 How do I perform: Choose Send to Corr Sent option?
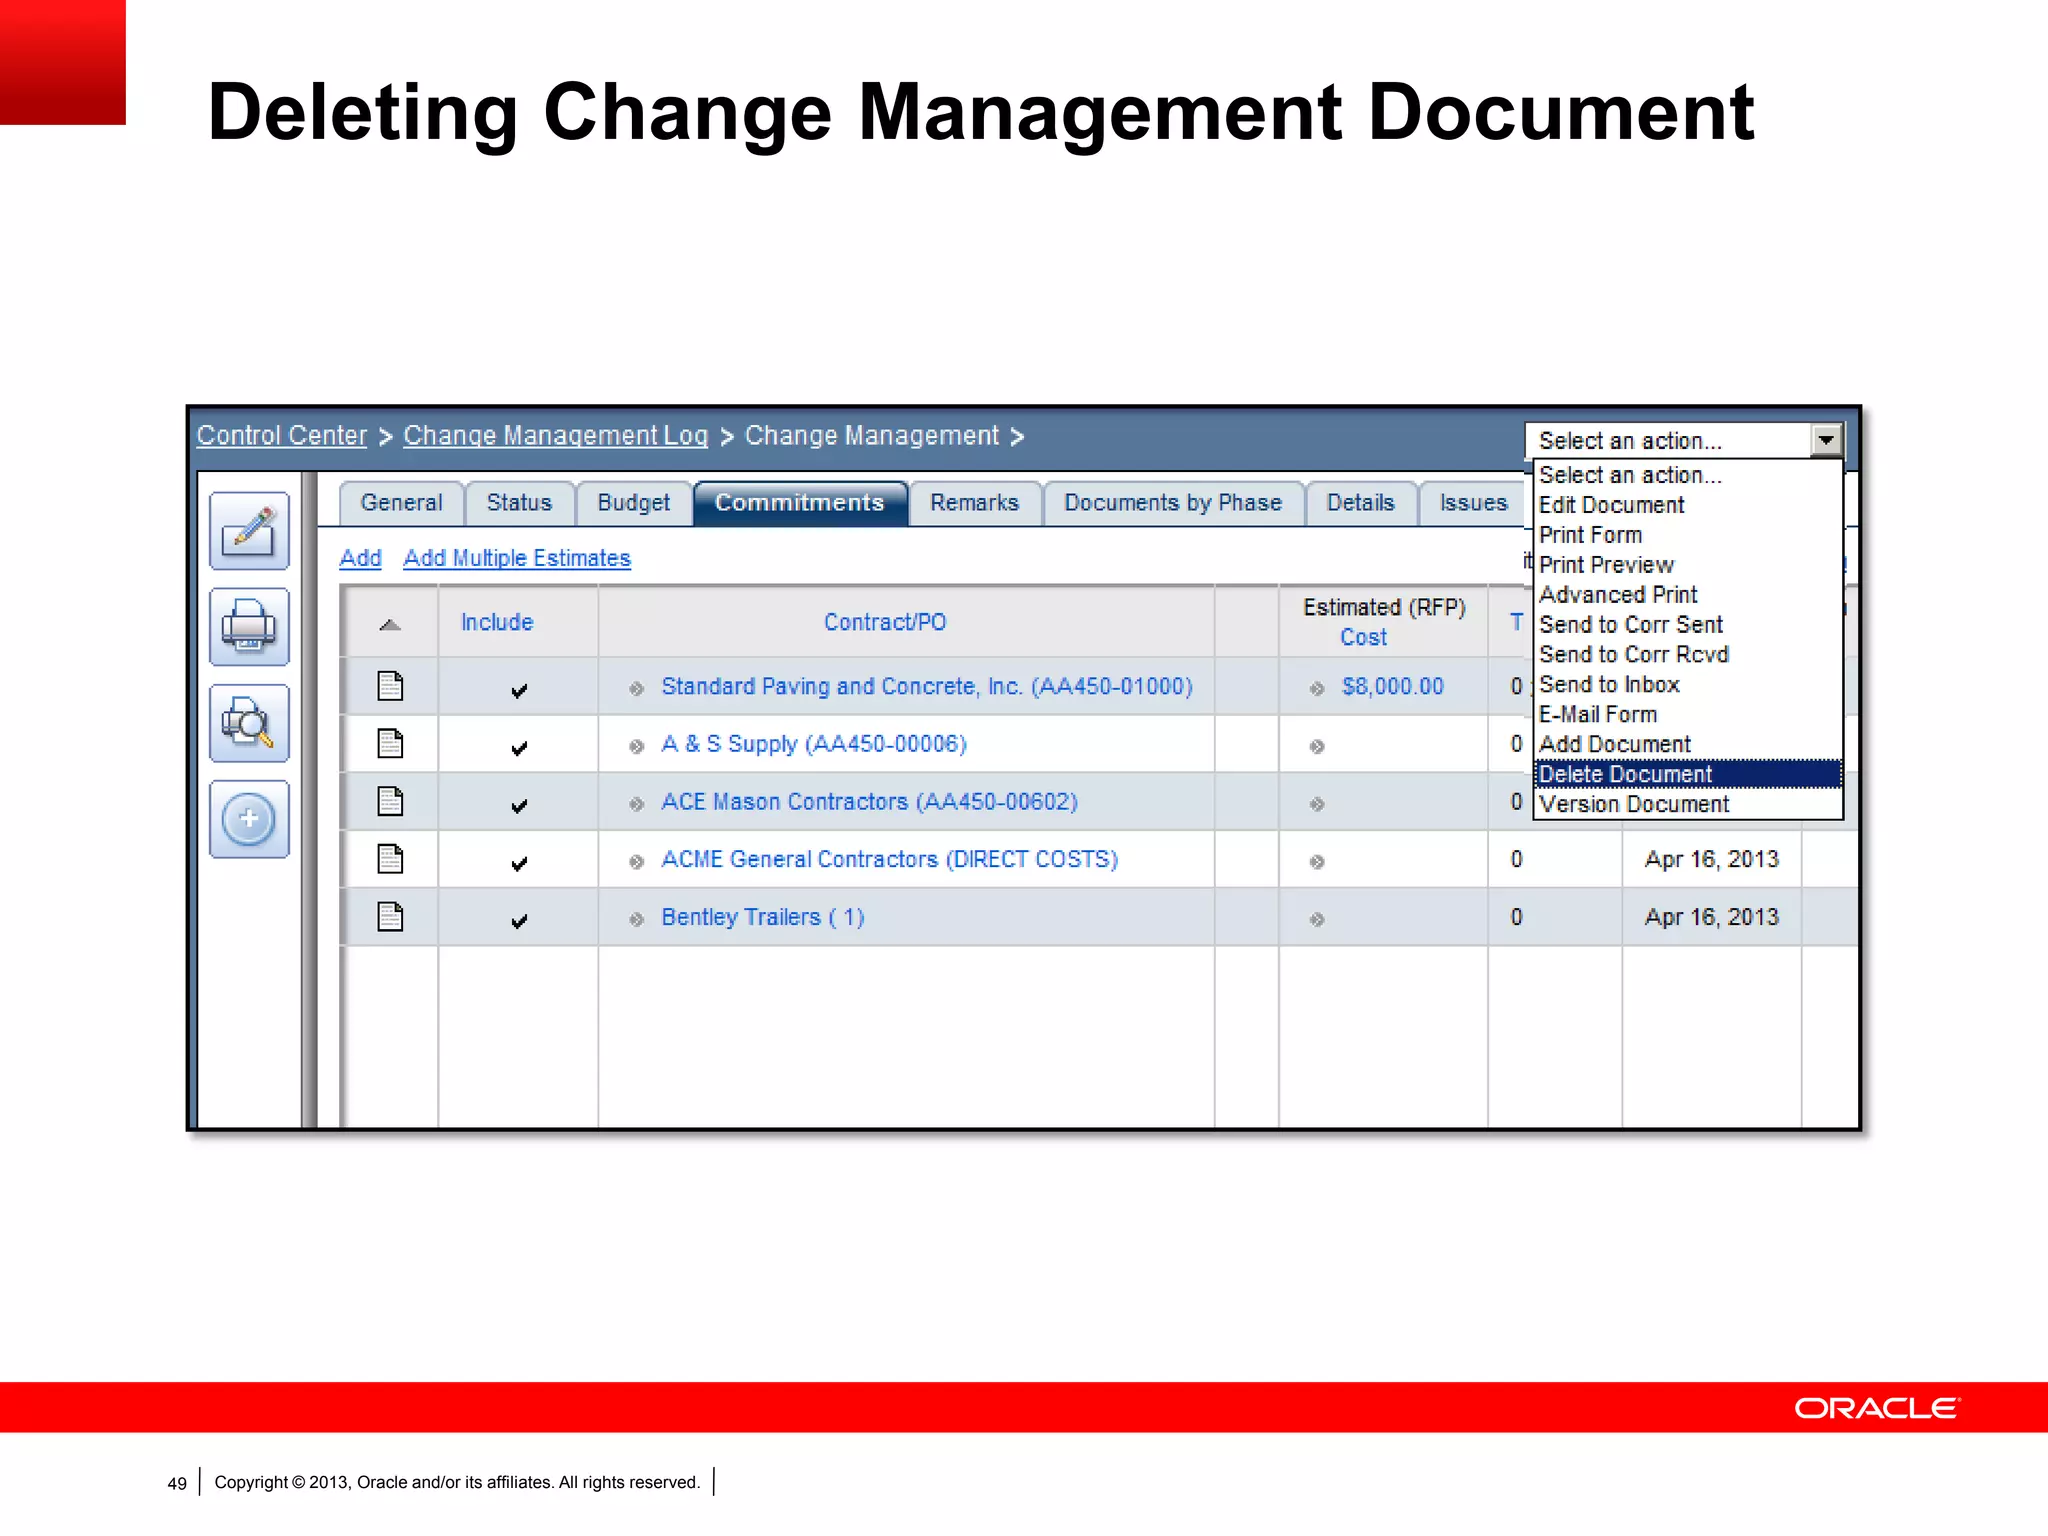(x=1688, y=625)
